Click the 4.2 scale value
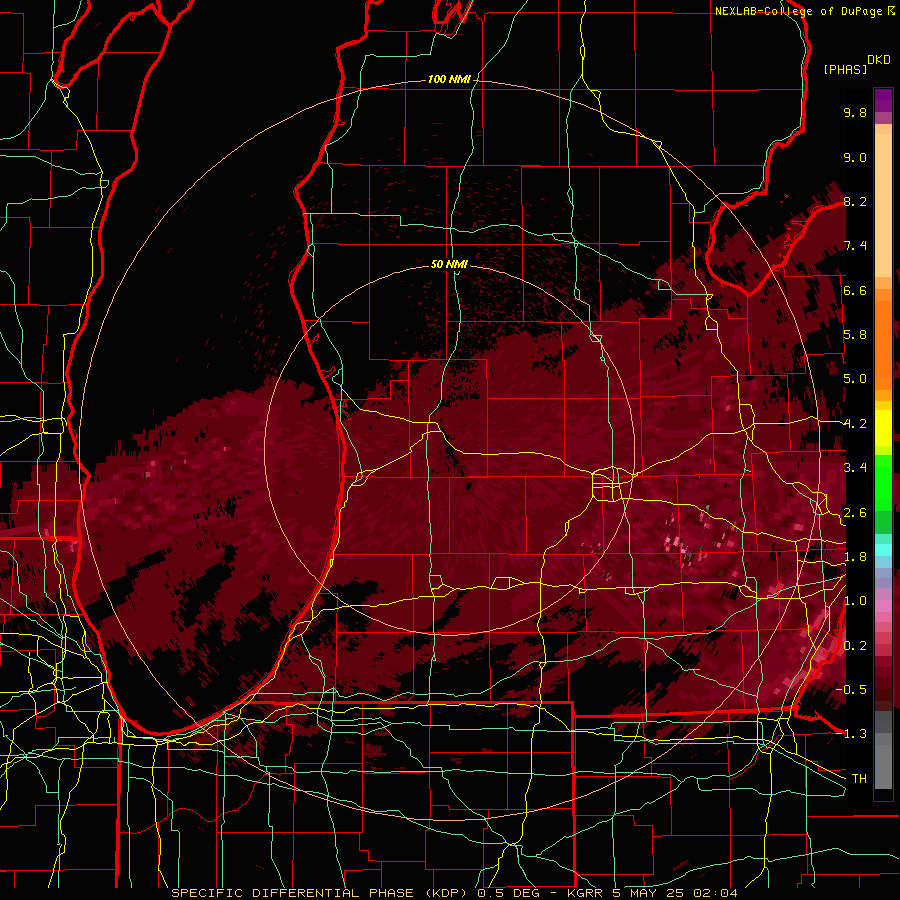 pyautogui.click(x=855, y=424)
